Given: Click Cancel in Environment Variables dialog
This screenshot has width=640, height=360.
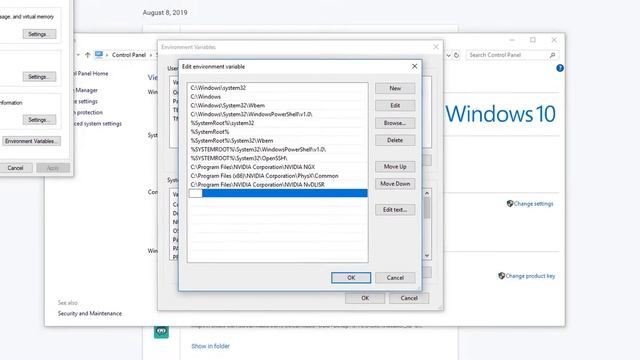Looking at the screenshot, I should click(x=409, y=298).
